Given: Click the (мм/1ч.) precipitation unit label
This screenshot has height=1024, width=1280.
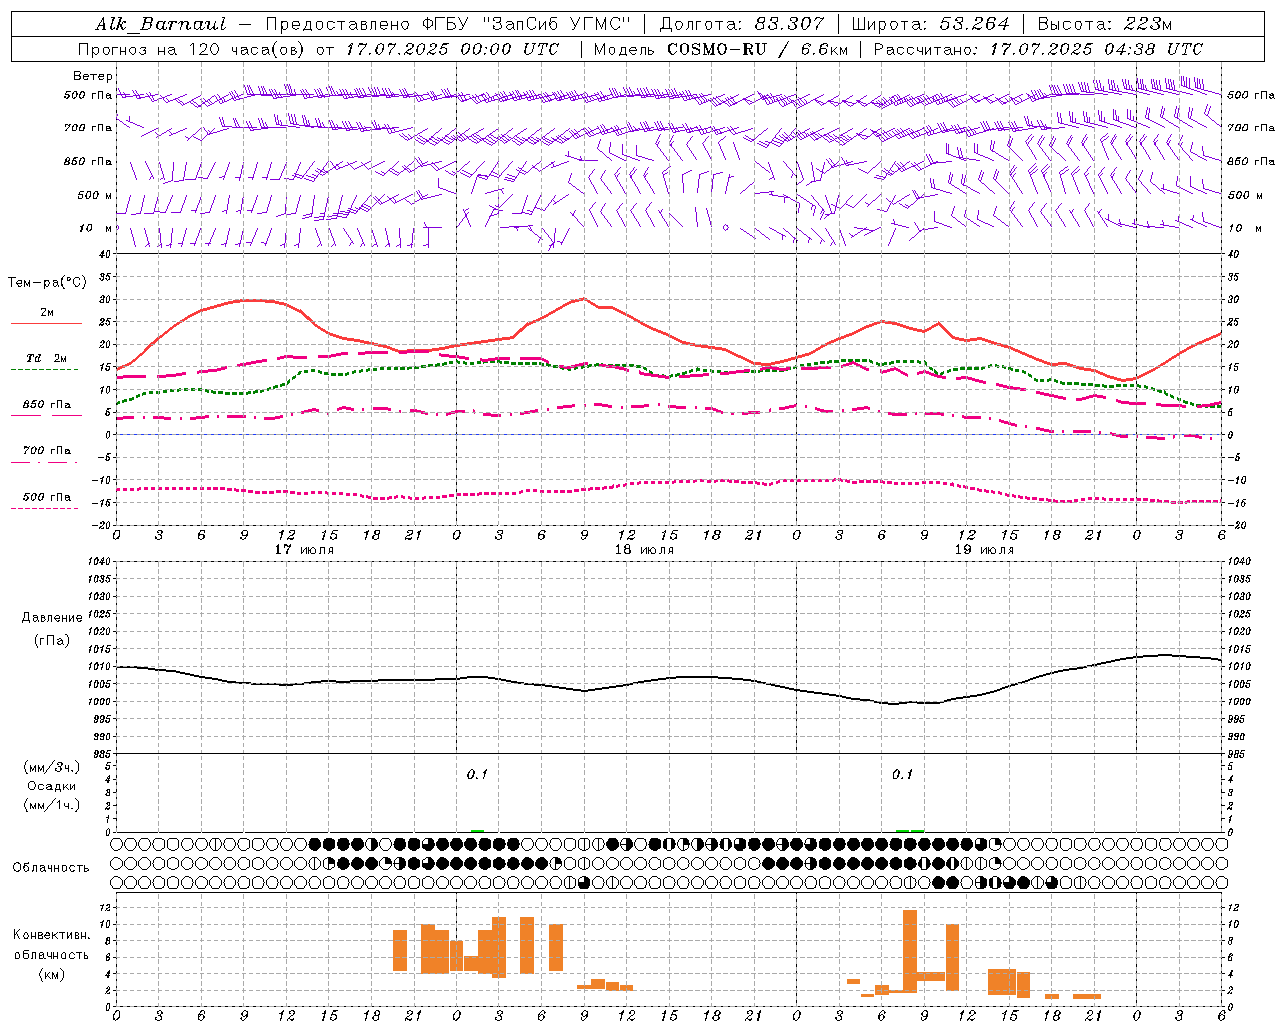Looking at the screenshot, I should (52, 805).
